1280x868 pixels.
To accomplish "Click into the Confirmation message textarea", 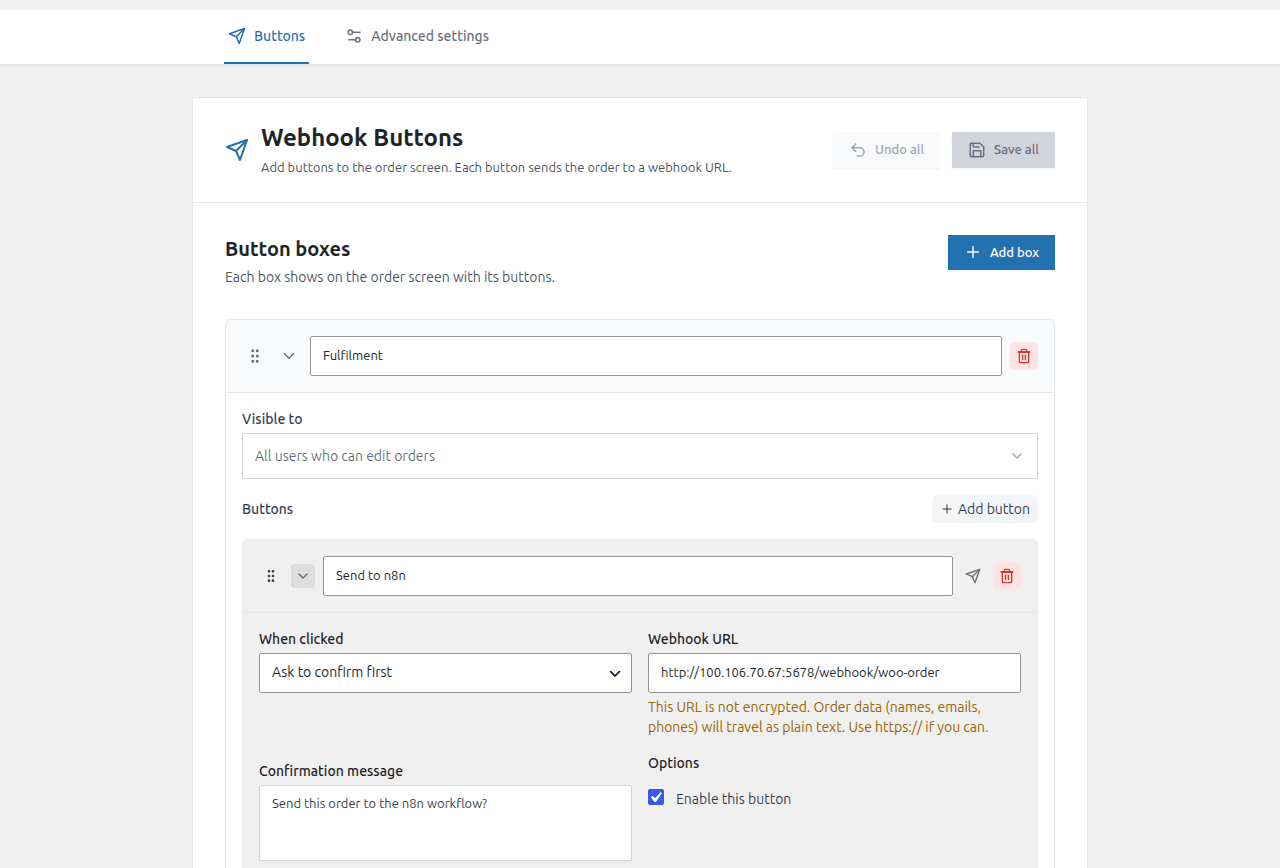I will pyautogui.click(x=445, y=823).
